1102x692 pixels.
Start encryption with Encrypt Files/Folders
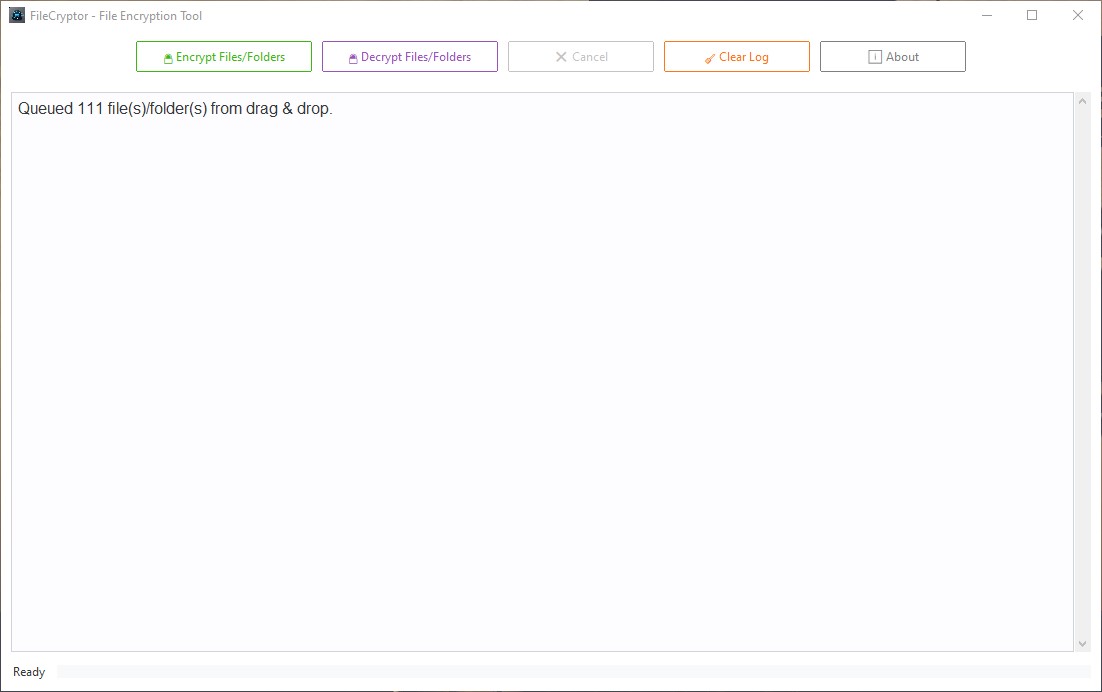pos(223,57)
